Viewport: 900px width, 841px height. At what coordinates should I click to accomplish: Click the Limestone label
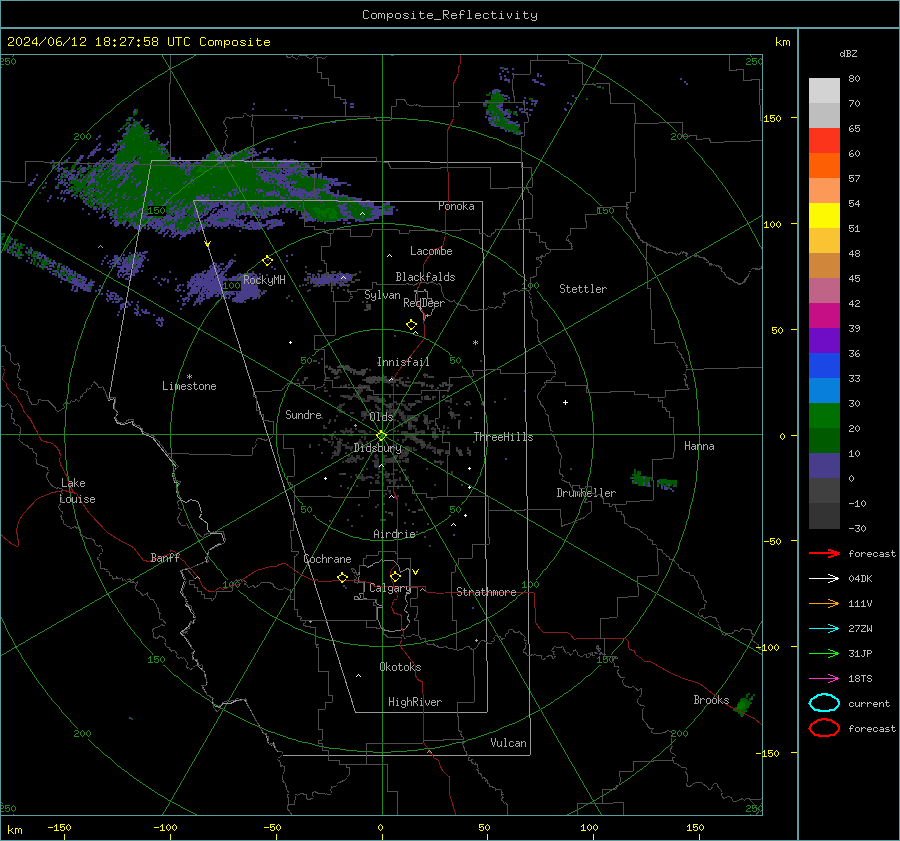coord(189,386)
